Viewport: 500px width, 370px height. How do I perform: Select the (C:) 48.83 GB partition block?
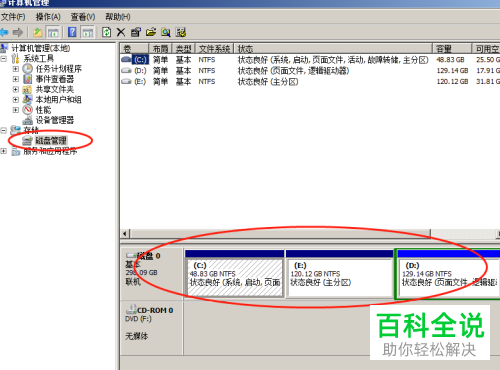pyautogui.click(x=235, y=274)
